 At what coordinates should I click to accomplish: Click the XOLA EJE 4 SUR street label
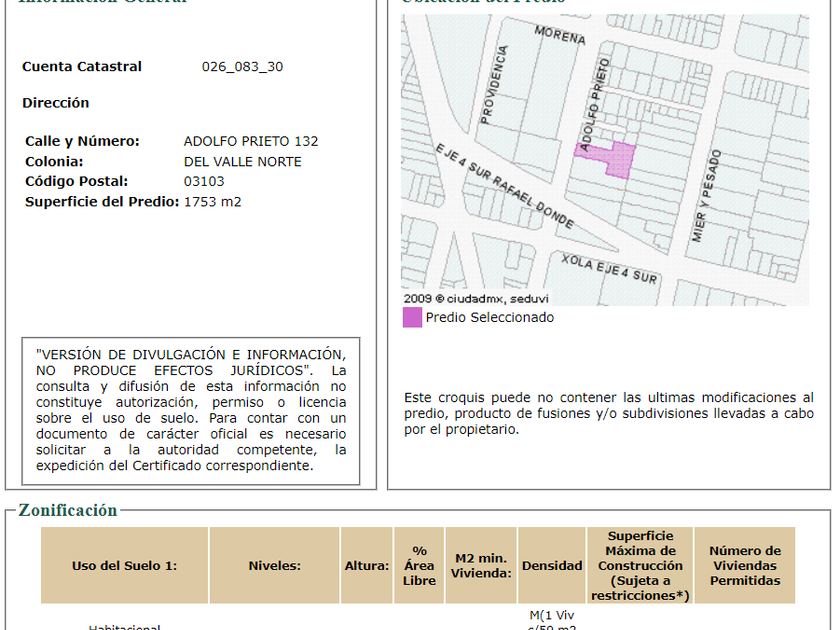(608, 268)
